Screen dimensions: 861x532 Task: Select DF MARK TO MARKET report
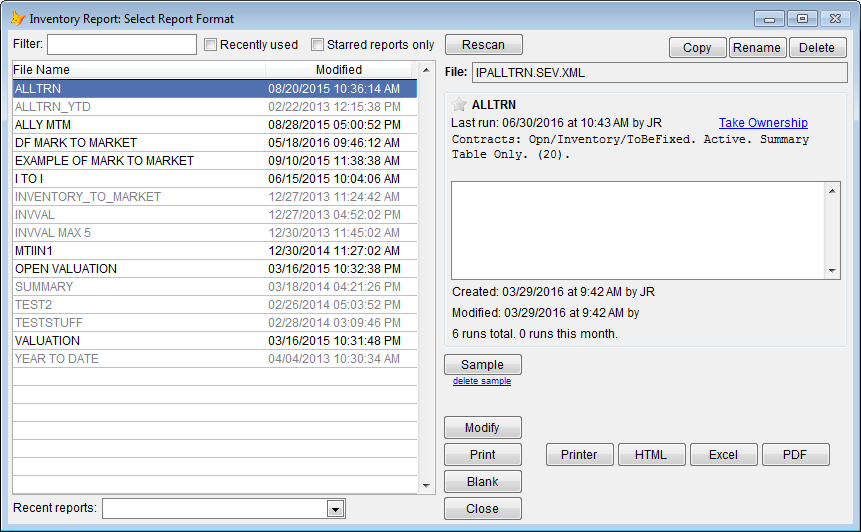pyautogui.click(x=215, y=143)
